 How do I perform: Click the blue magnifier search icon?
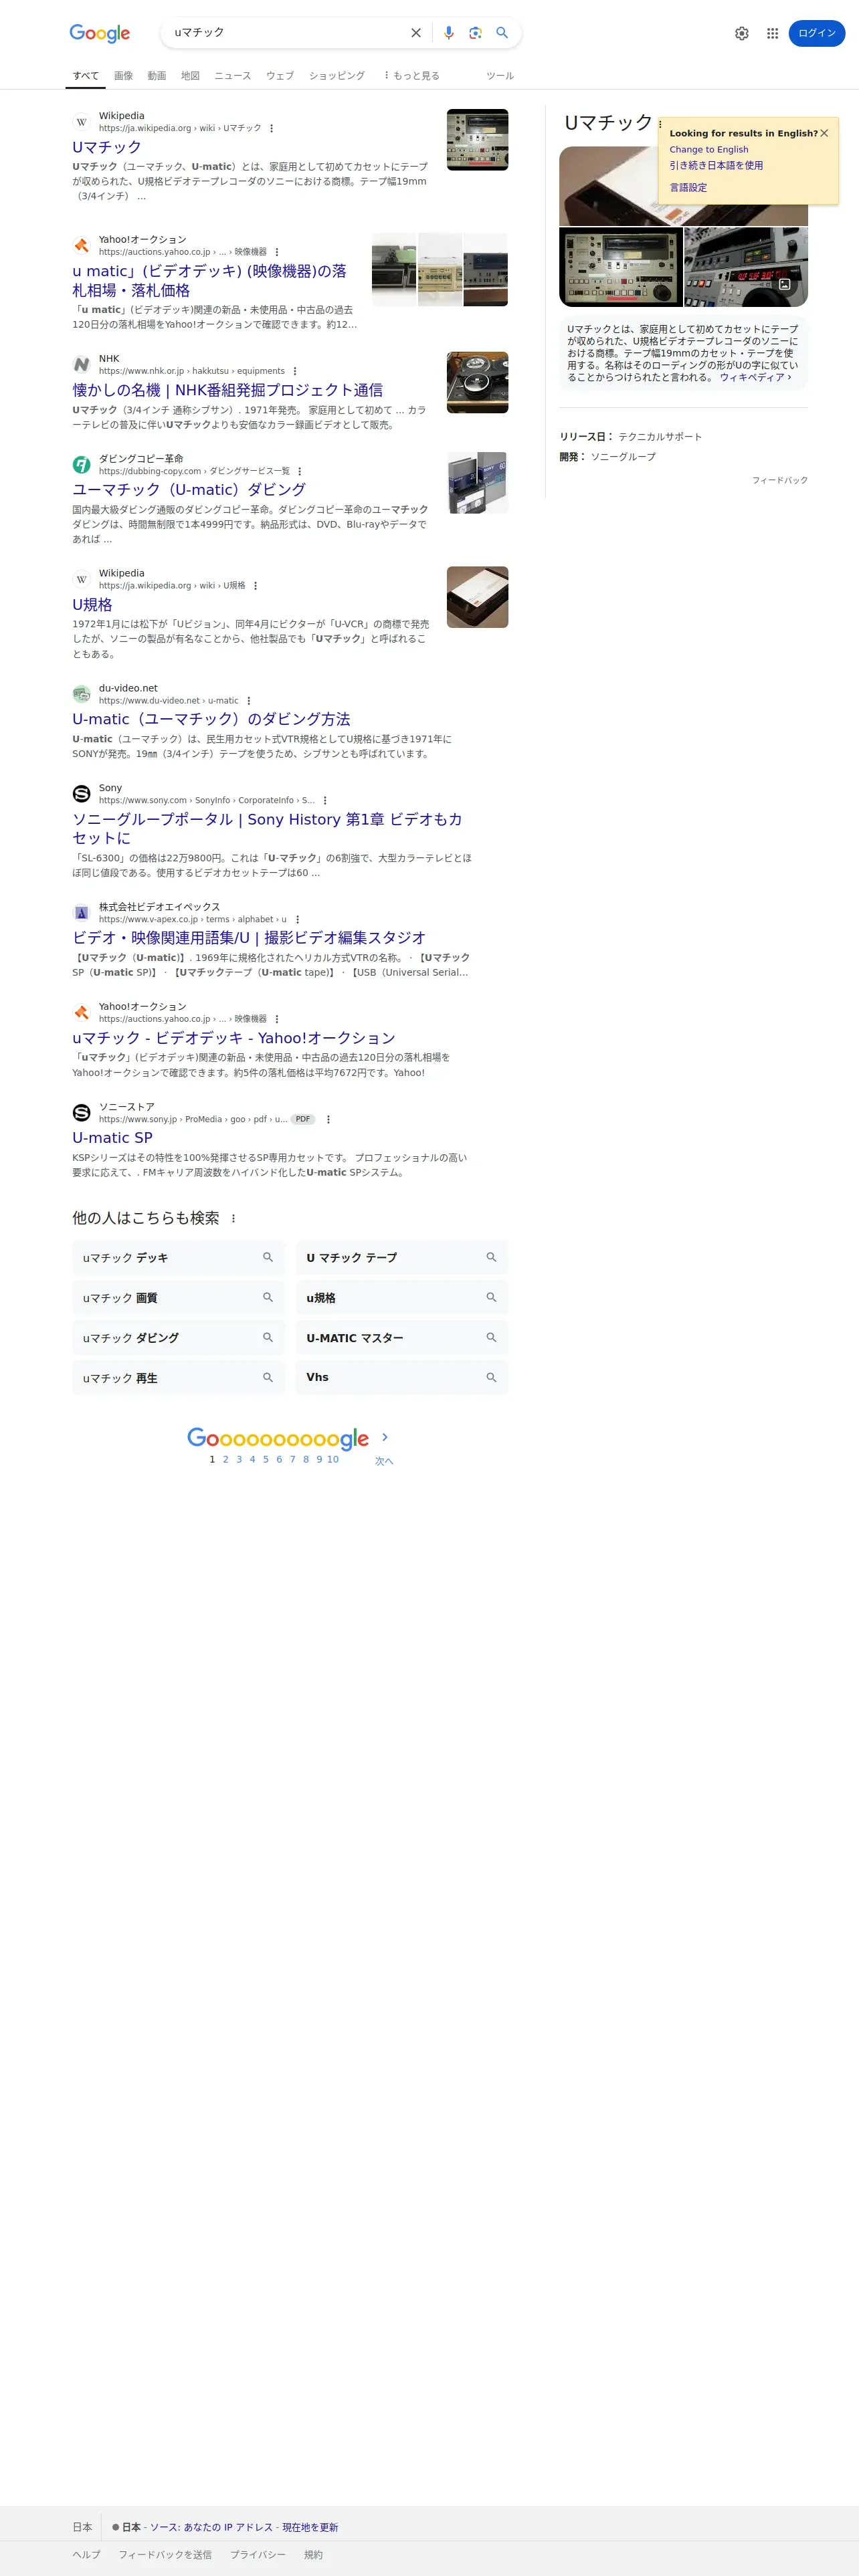coord(502,33)
